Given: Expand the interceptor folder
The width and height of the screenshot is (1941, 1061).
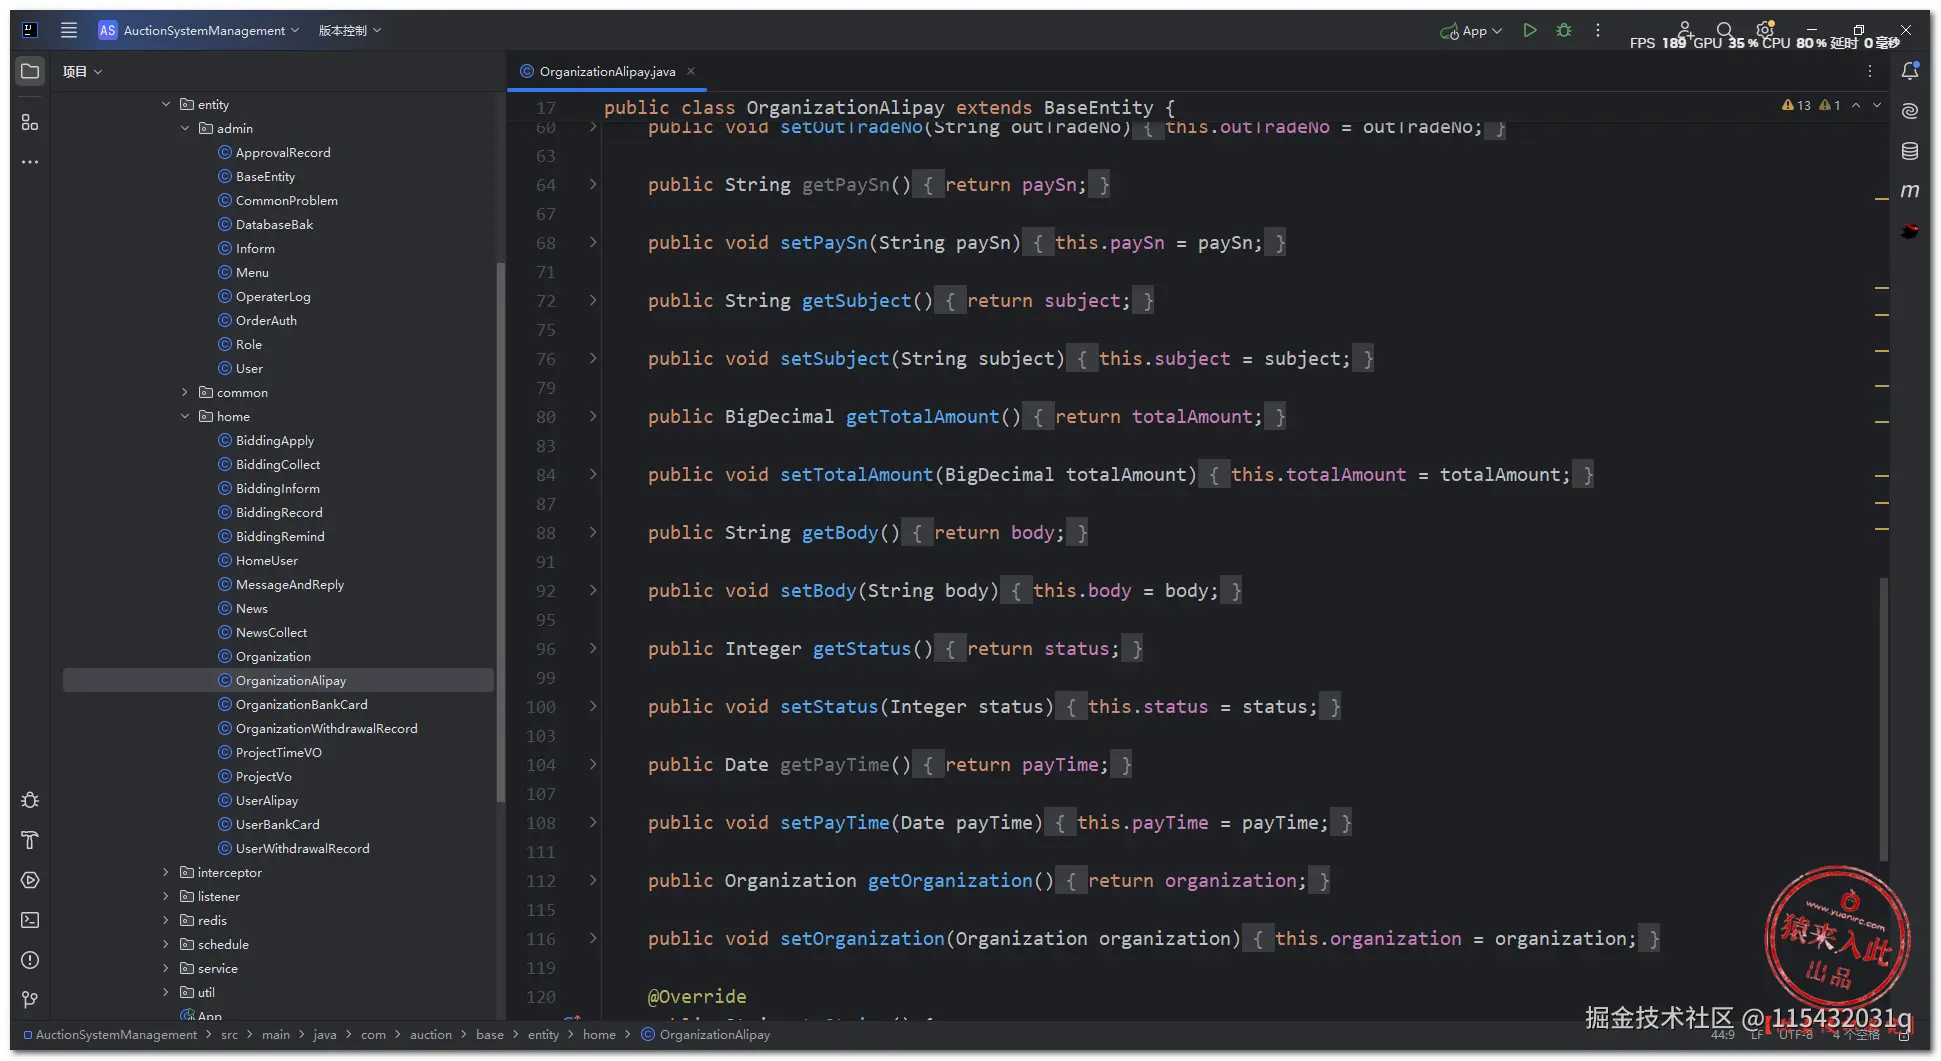Looking at the screenshot, I should coord(166,872).
